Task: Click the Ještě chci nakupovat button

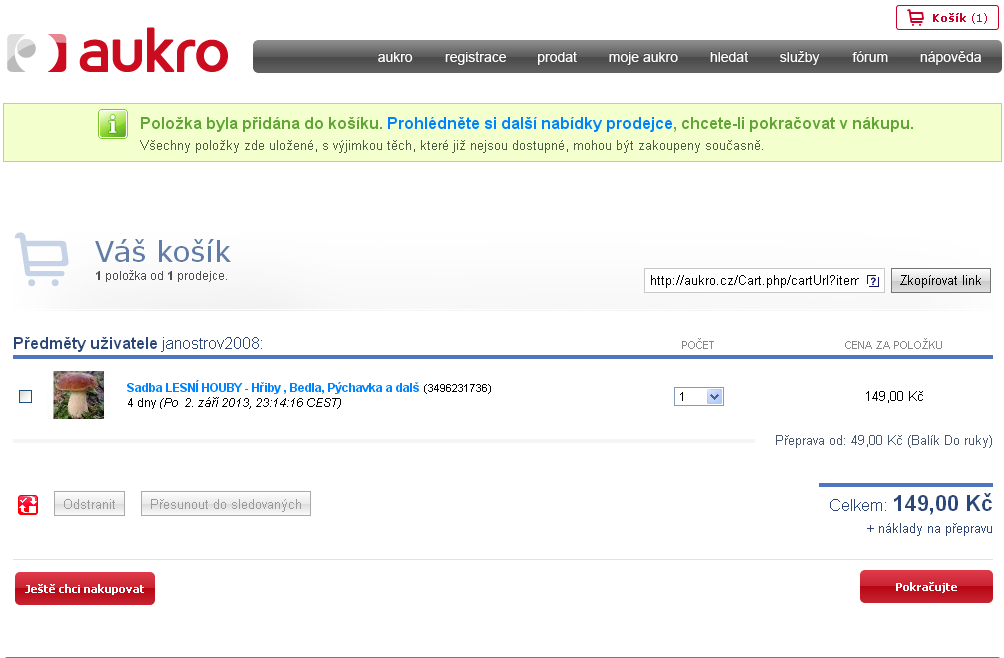Action: click(85, 588)
